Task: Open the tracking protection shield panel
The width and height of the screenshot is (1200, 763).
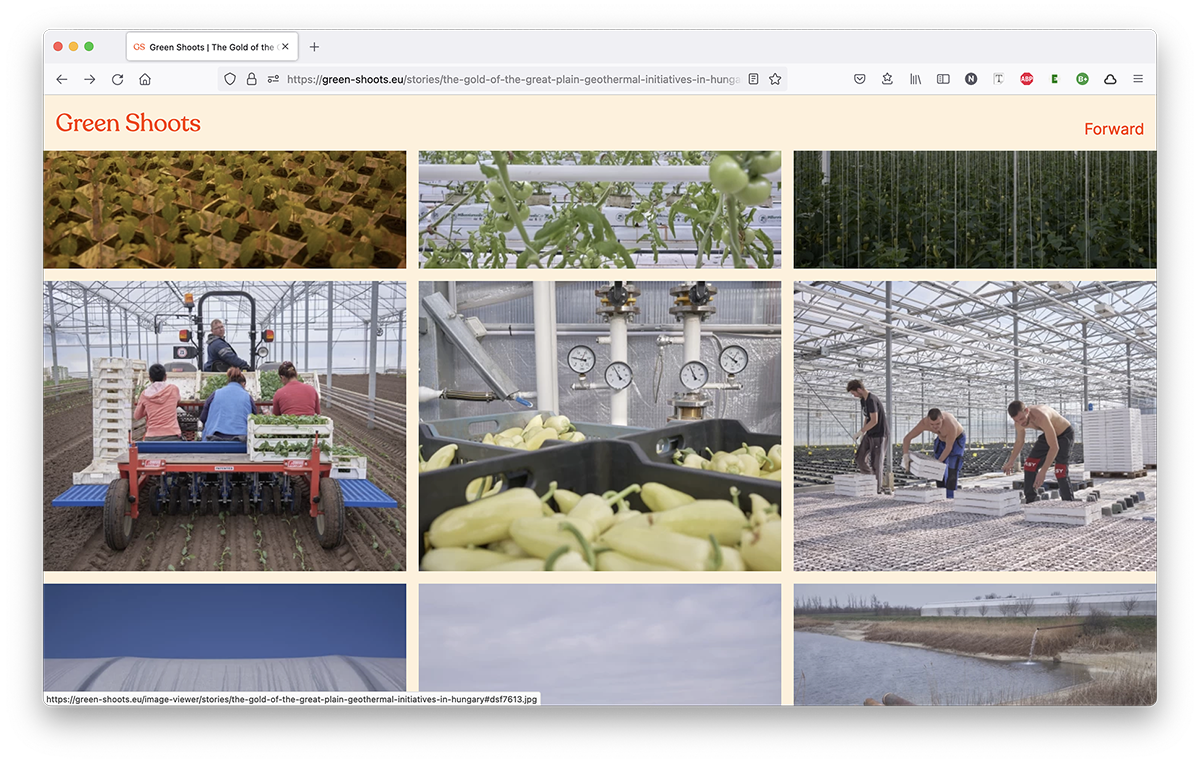Action: click(230, 79)
